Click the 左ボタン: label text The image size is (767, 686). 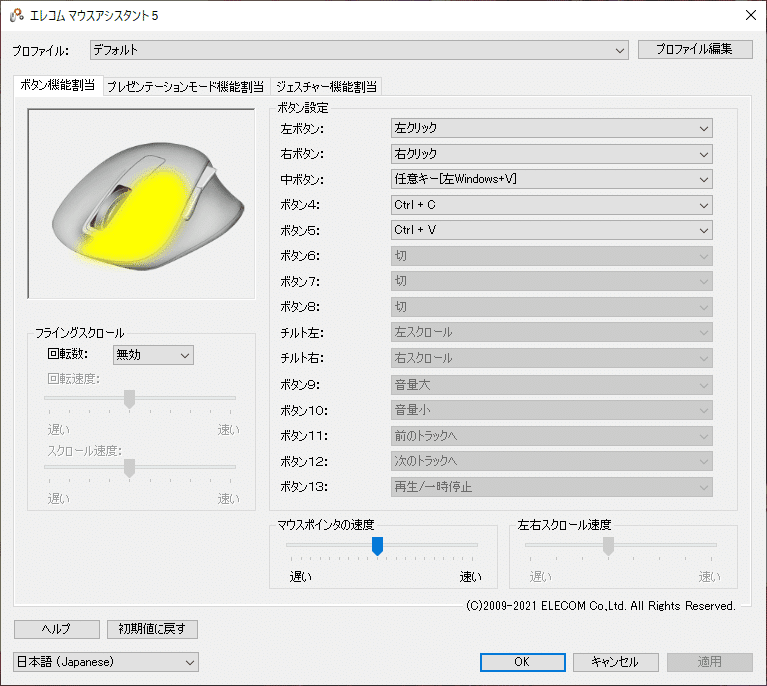click(x=302, y=129)
